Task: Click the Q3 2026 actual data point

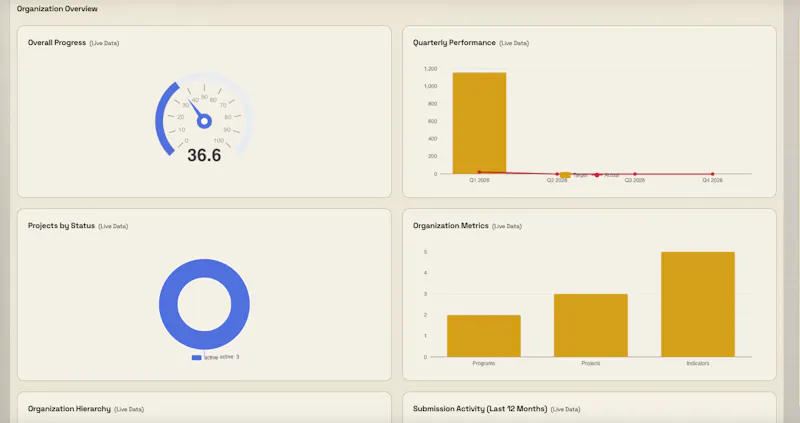Action: coord(635,174)
